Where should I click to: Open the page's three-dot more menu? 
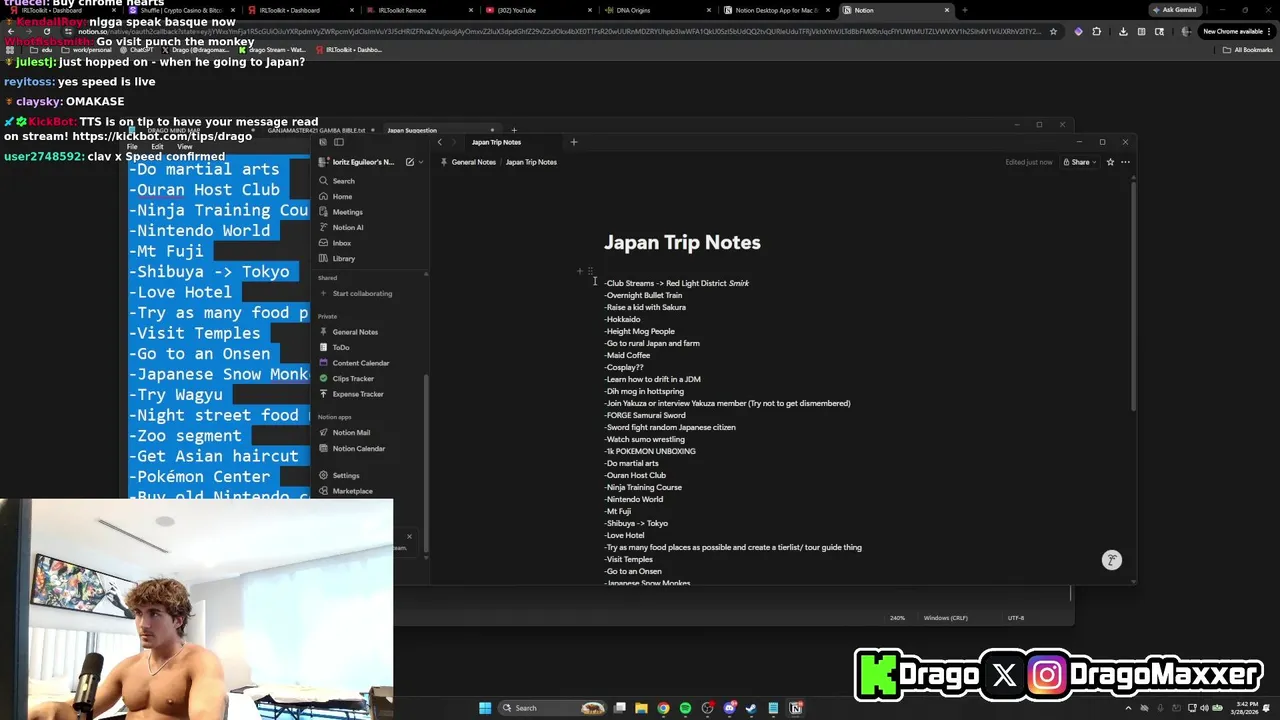click(1125, 162)
